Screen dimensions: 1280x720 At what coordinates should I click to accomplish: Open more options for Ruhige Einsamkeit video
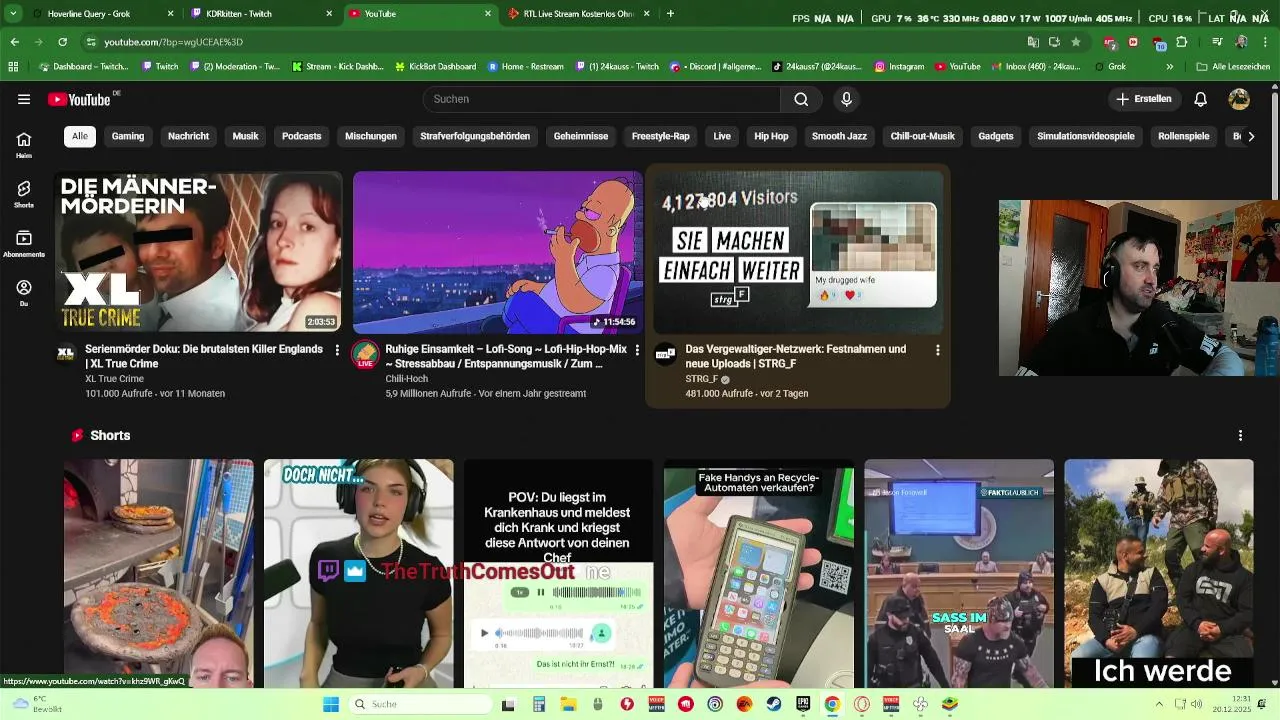(x=637, y=350)
